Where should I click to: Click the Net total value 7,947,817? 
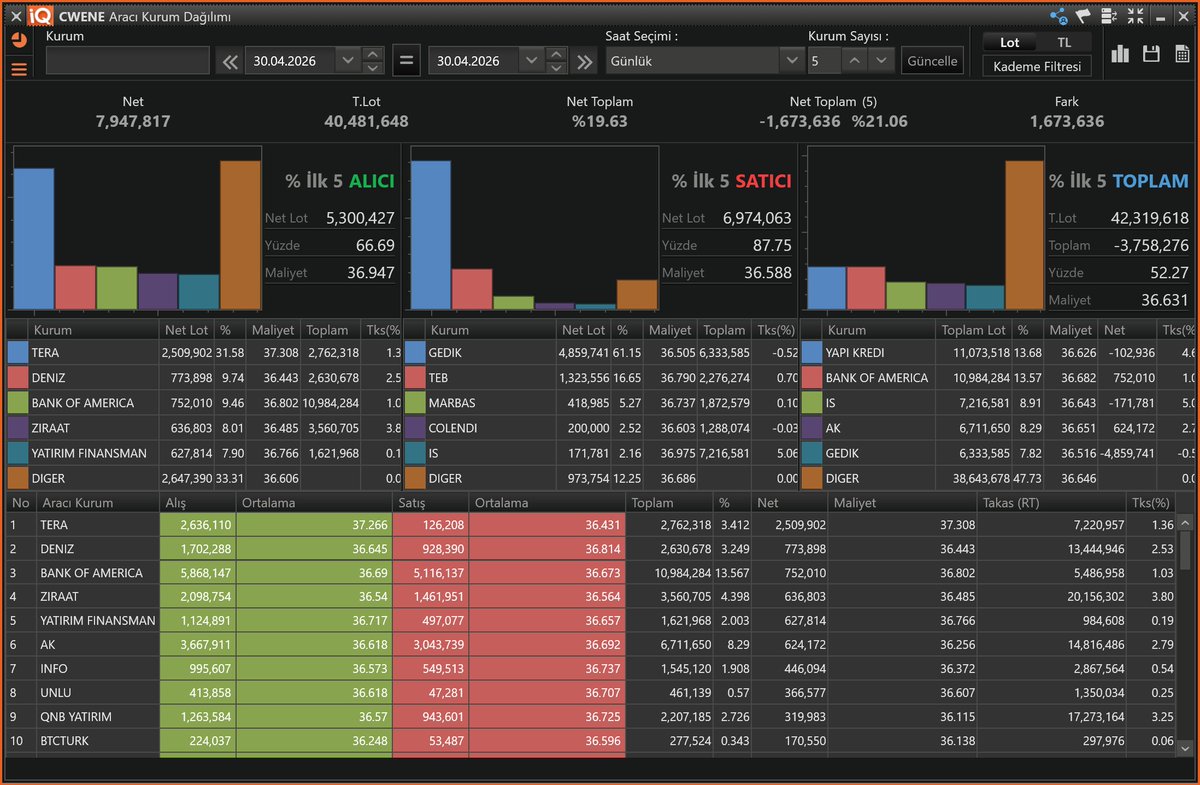click(133, 121)
